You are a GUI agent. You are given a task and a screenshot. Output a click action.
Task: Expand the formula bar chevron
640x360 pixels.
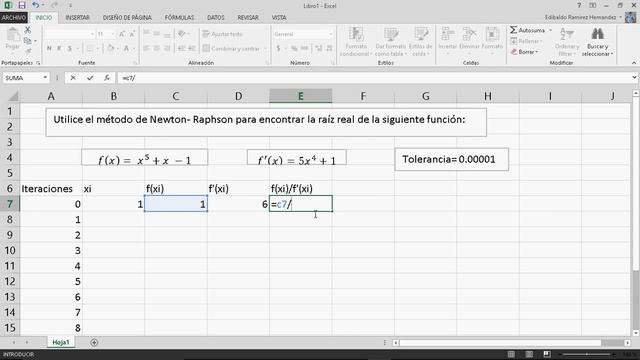(x=634, y=78)
